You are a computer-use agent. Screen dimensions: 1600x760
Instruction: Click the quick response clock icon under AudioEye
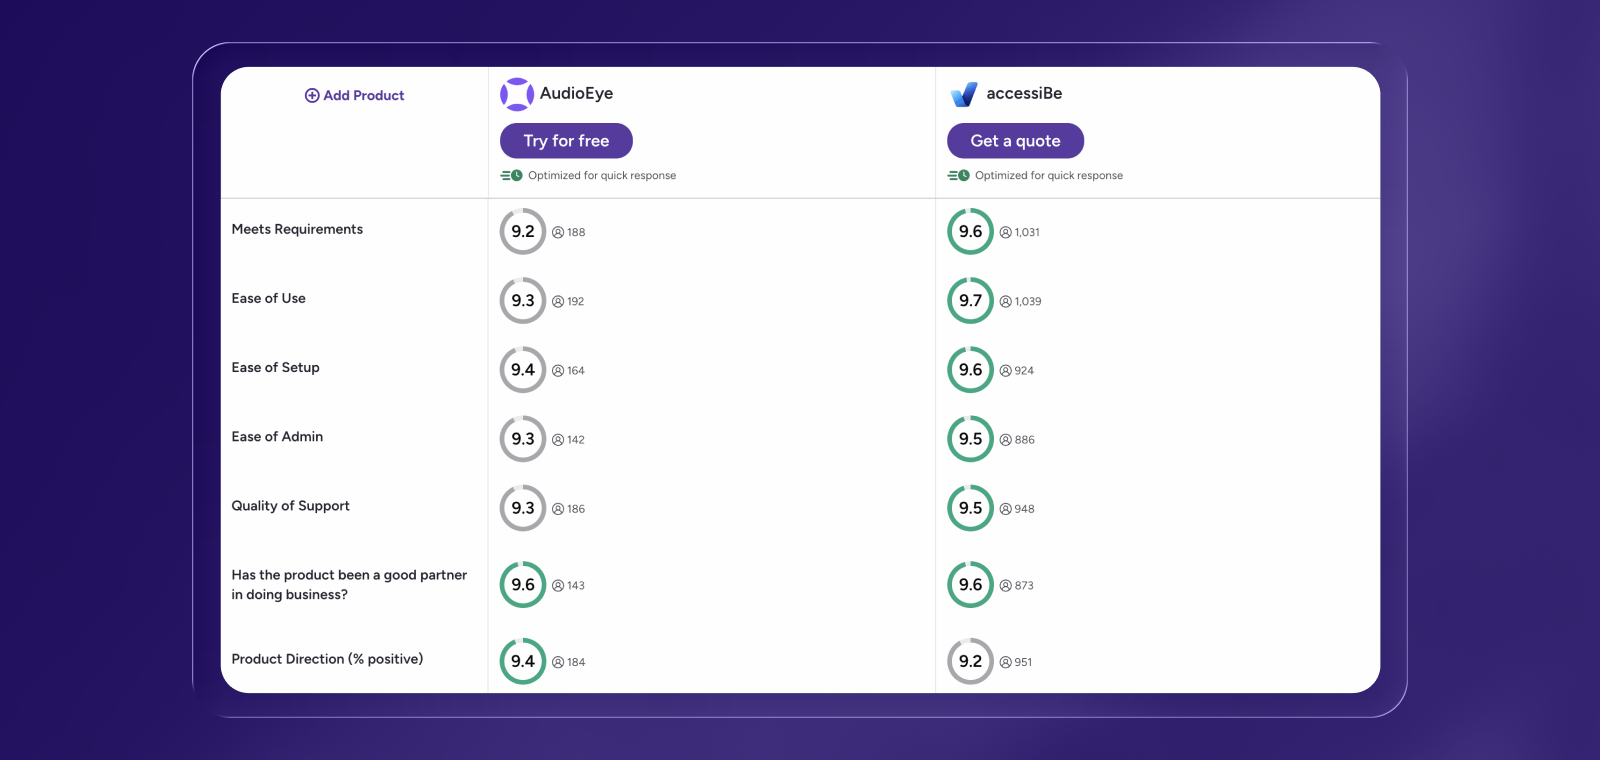pyautogui.click(x=510, y=175)
